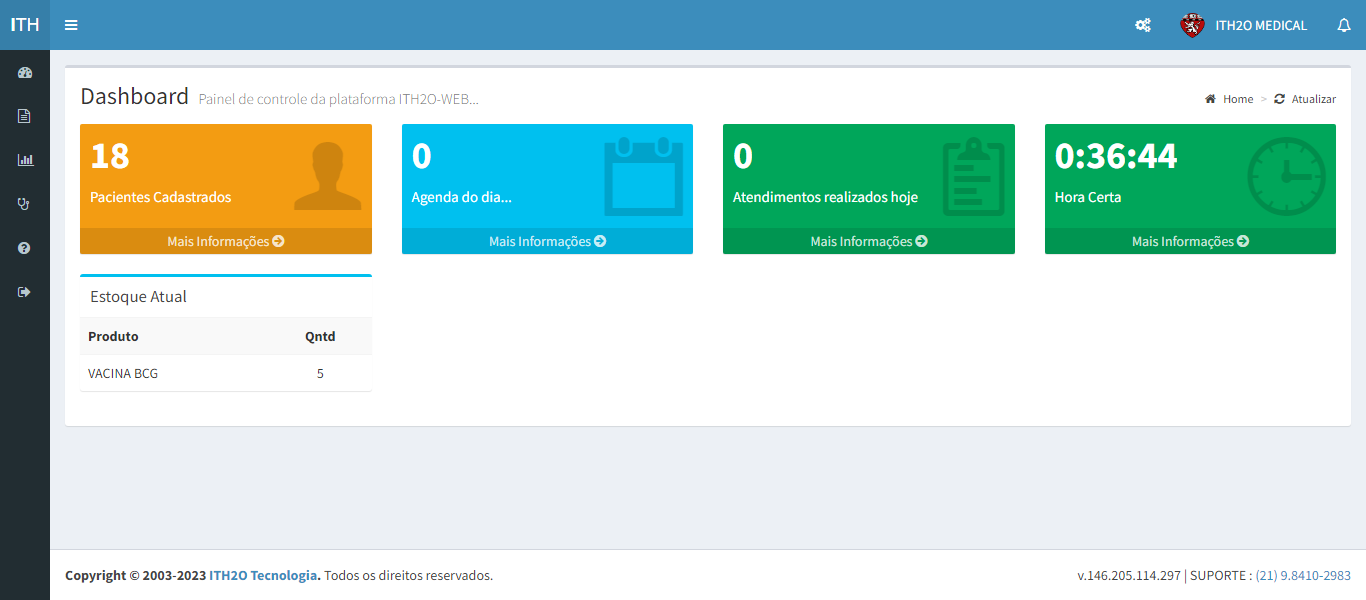
Task: Open the settings gears icon in top bar
Action: (1142, 25)
